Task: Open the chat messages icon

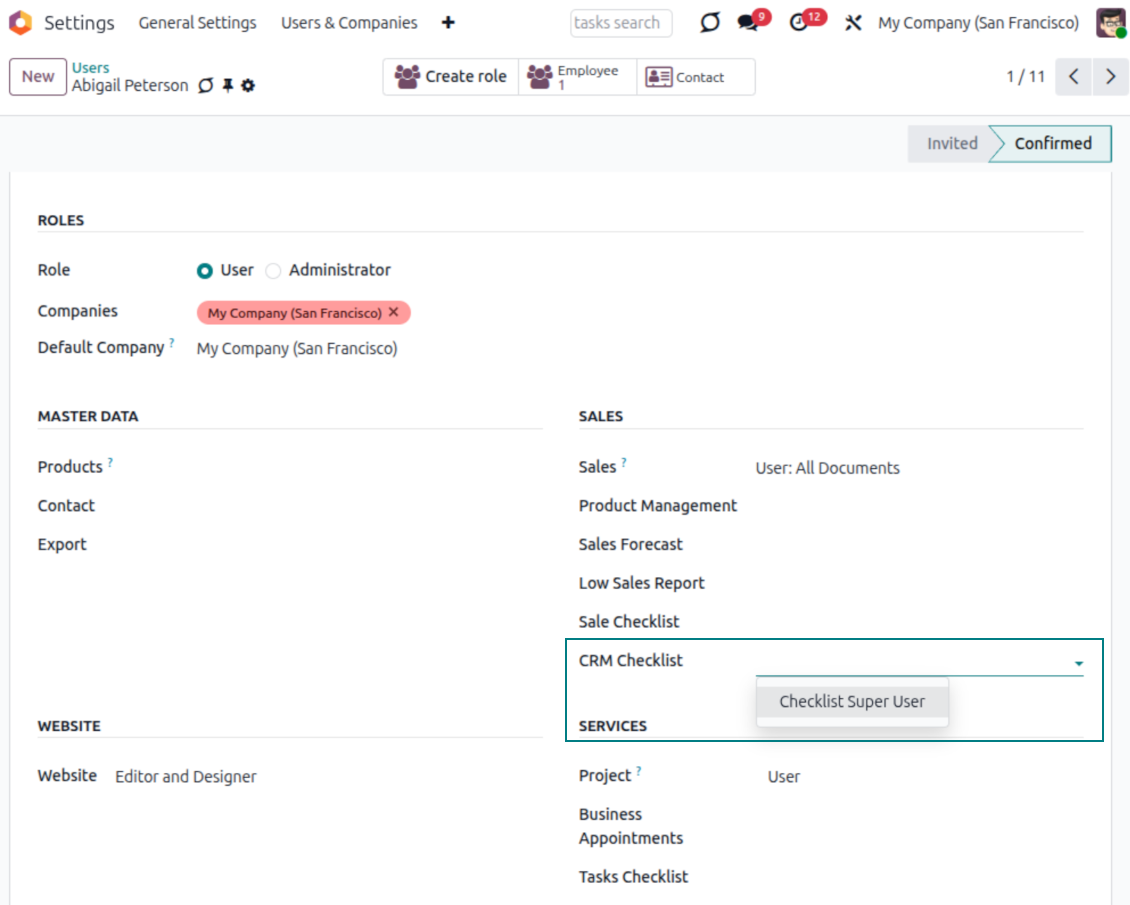Action: (x=749, y=23)
